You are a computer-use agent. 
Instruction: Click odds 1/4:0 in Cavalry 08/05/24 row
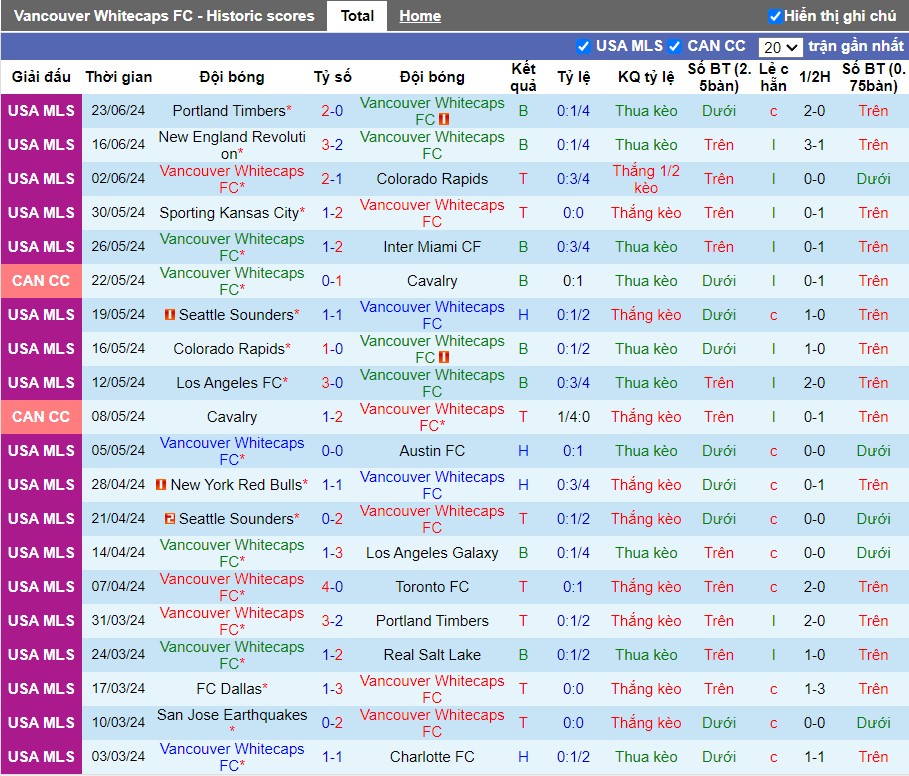coord(573,417)
